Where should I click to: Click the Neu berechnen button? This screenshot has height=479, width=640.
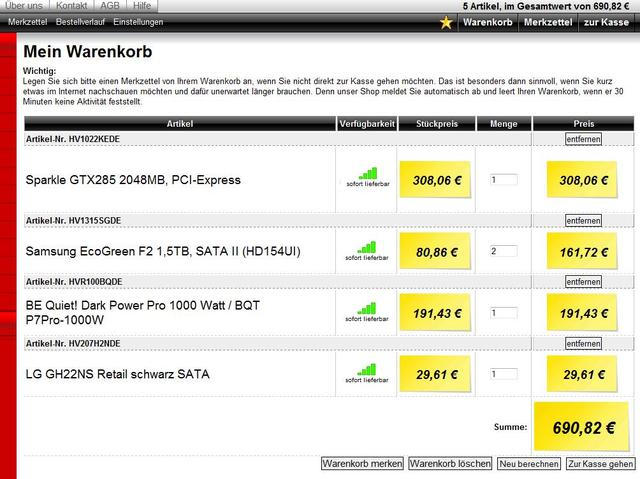[x=529, y=463]
